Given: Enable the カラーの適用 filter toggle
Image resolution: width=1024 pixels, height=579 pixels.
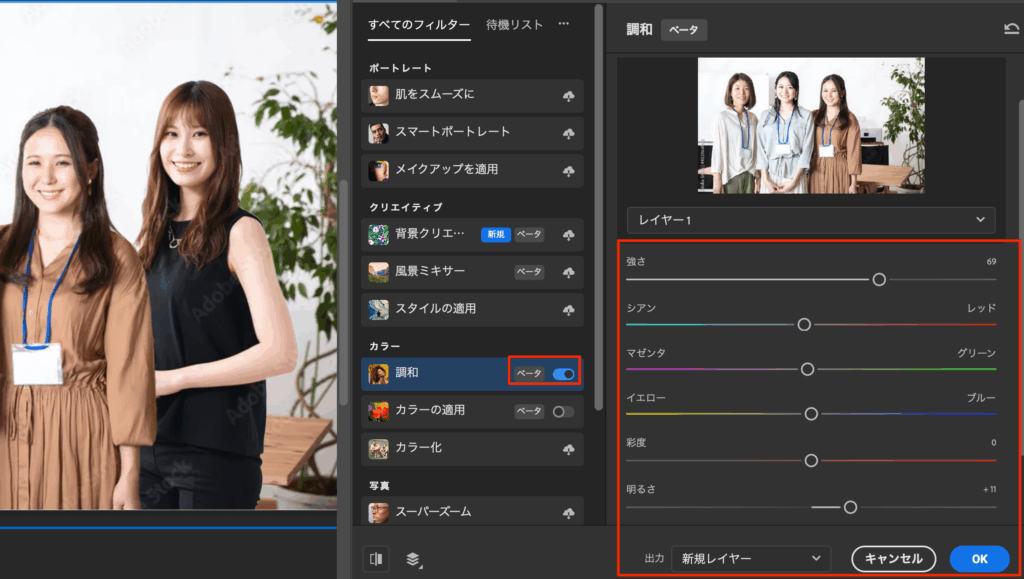Looking at the screenshot, I should 563,411.
